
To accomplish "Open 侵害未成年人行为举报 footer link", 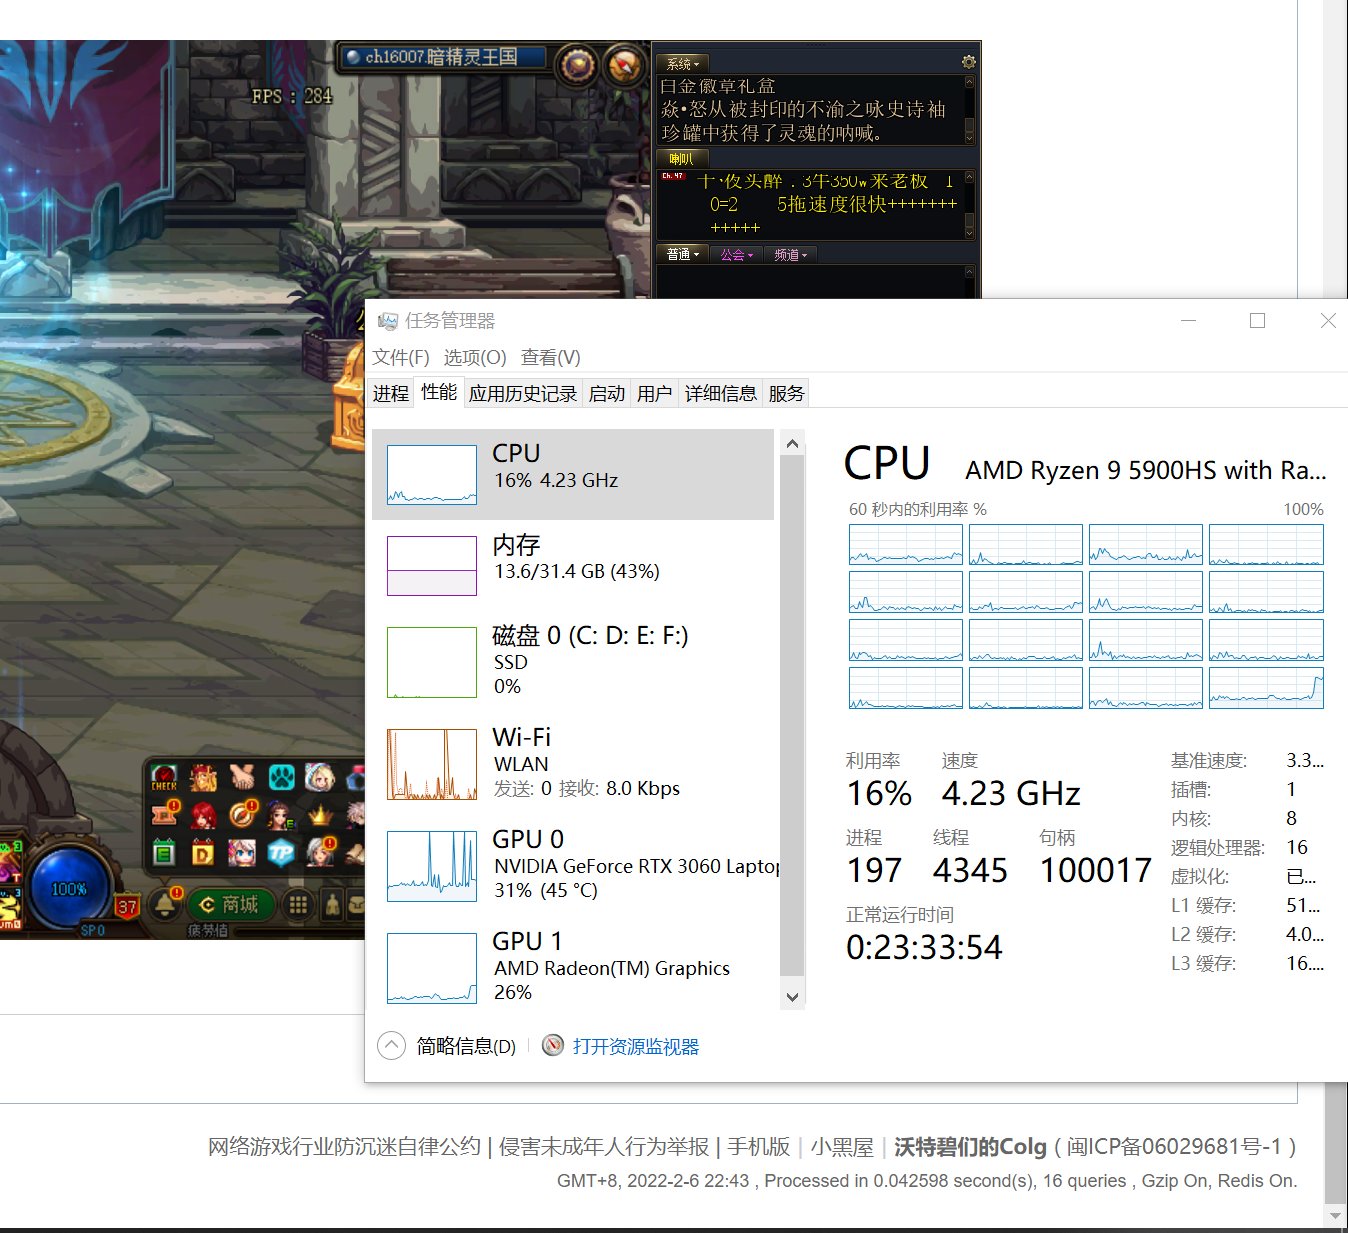I will (x=604, y=1146).
